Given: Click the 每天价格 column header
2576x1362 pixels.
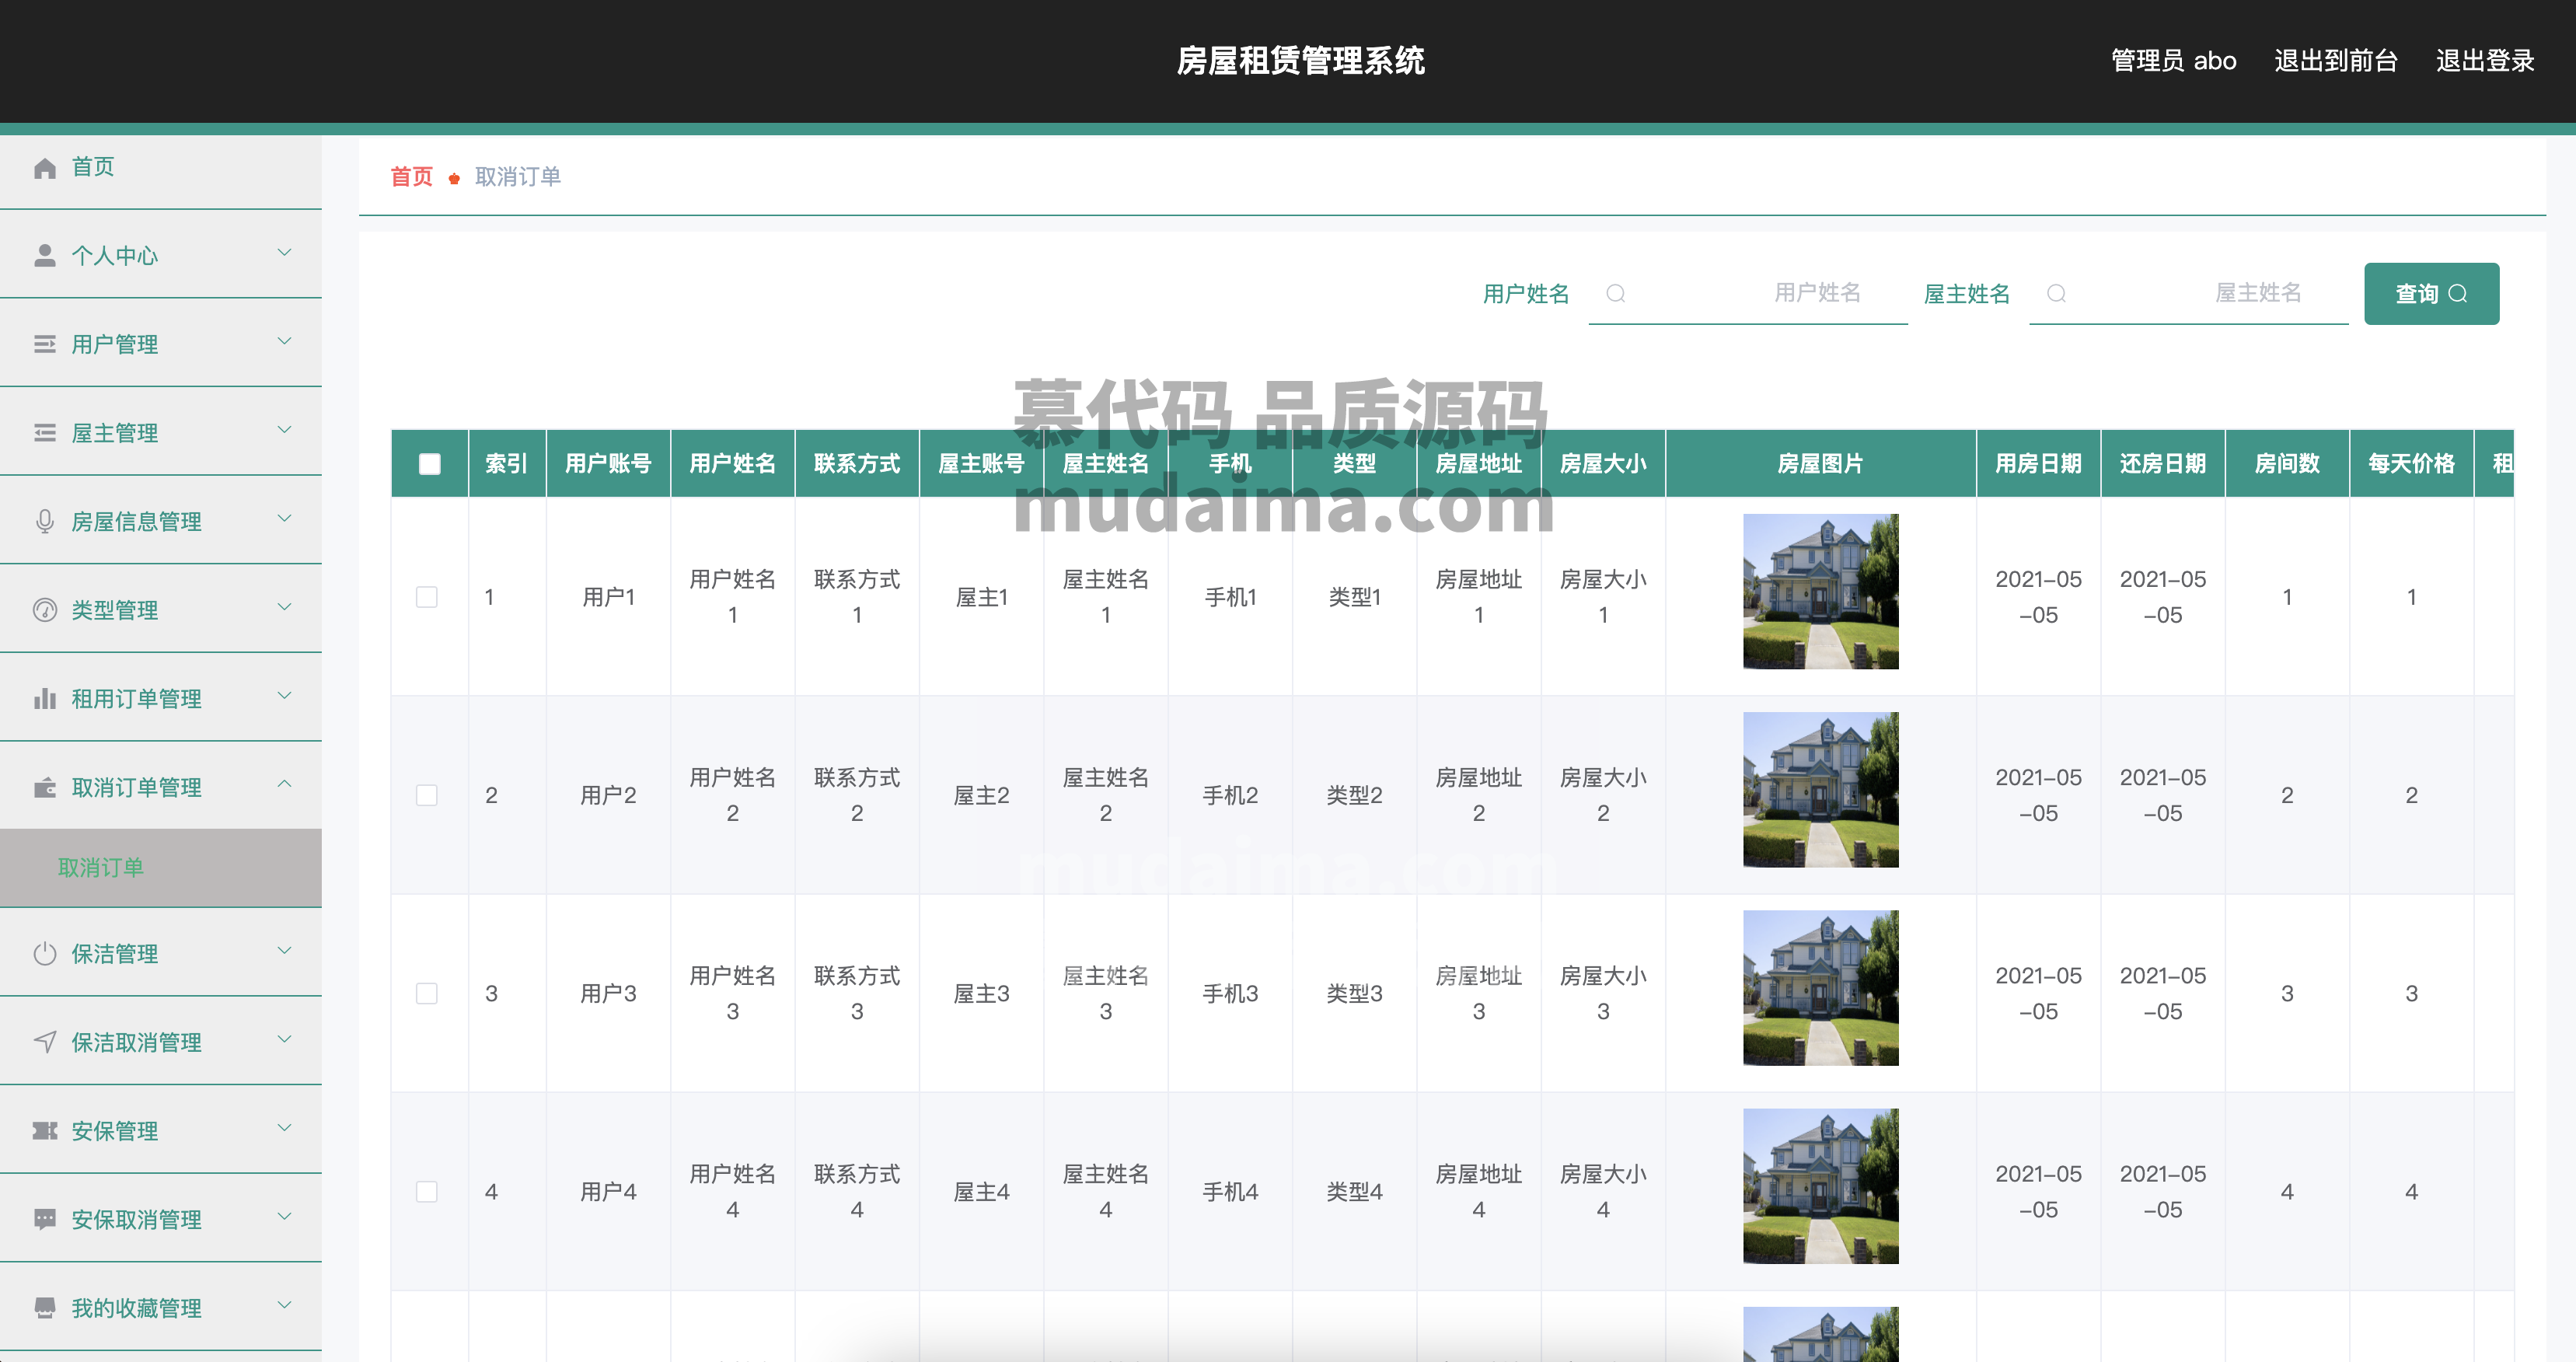Looking at the screenshot, I should click(x=2412, y=464).
